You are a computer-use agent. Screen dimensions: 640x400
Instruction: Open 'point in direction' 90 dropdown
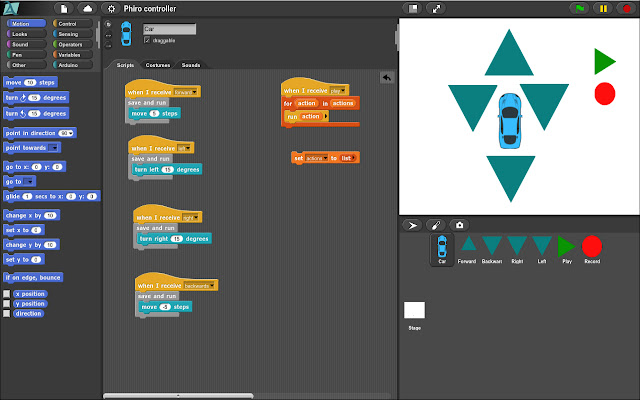pyautogui.click(x=71, y=133)
